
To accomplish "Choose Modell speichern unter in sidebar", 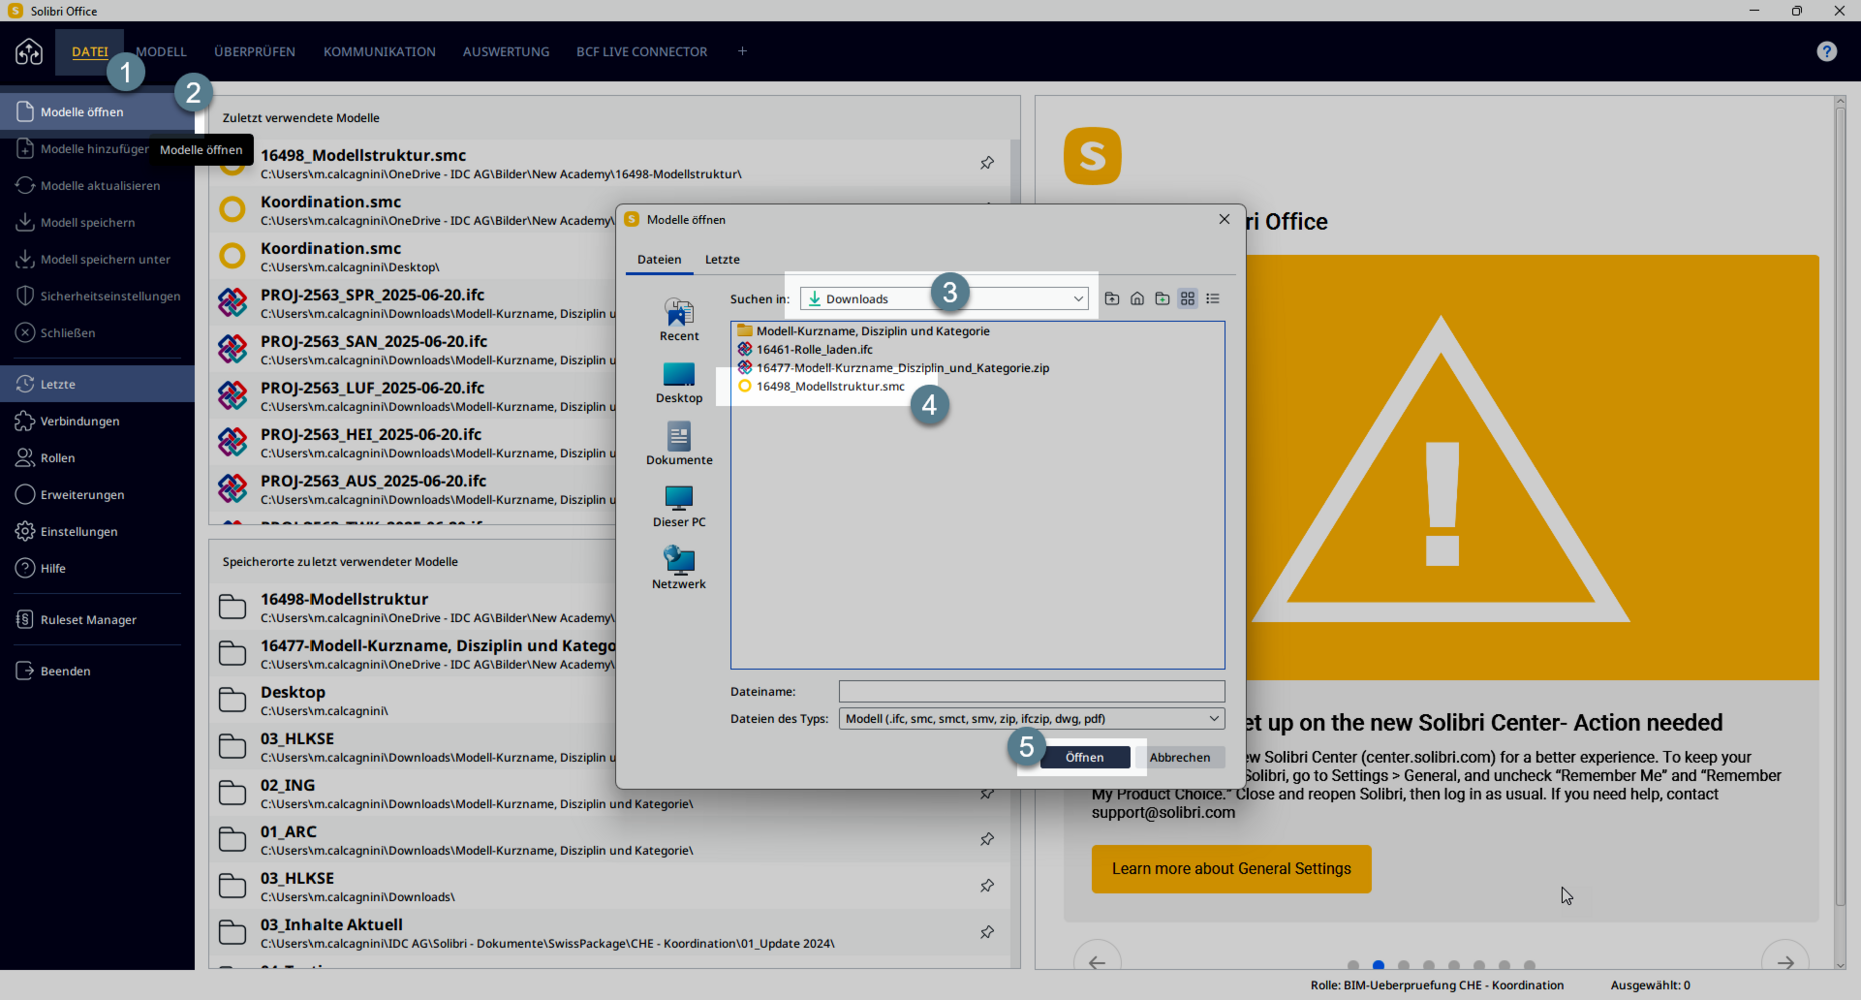I will (x=97, y=259).
